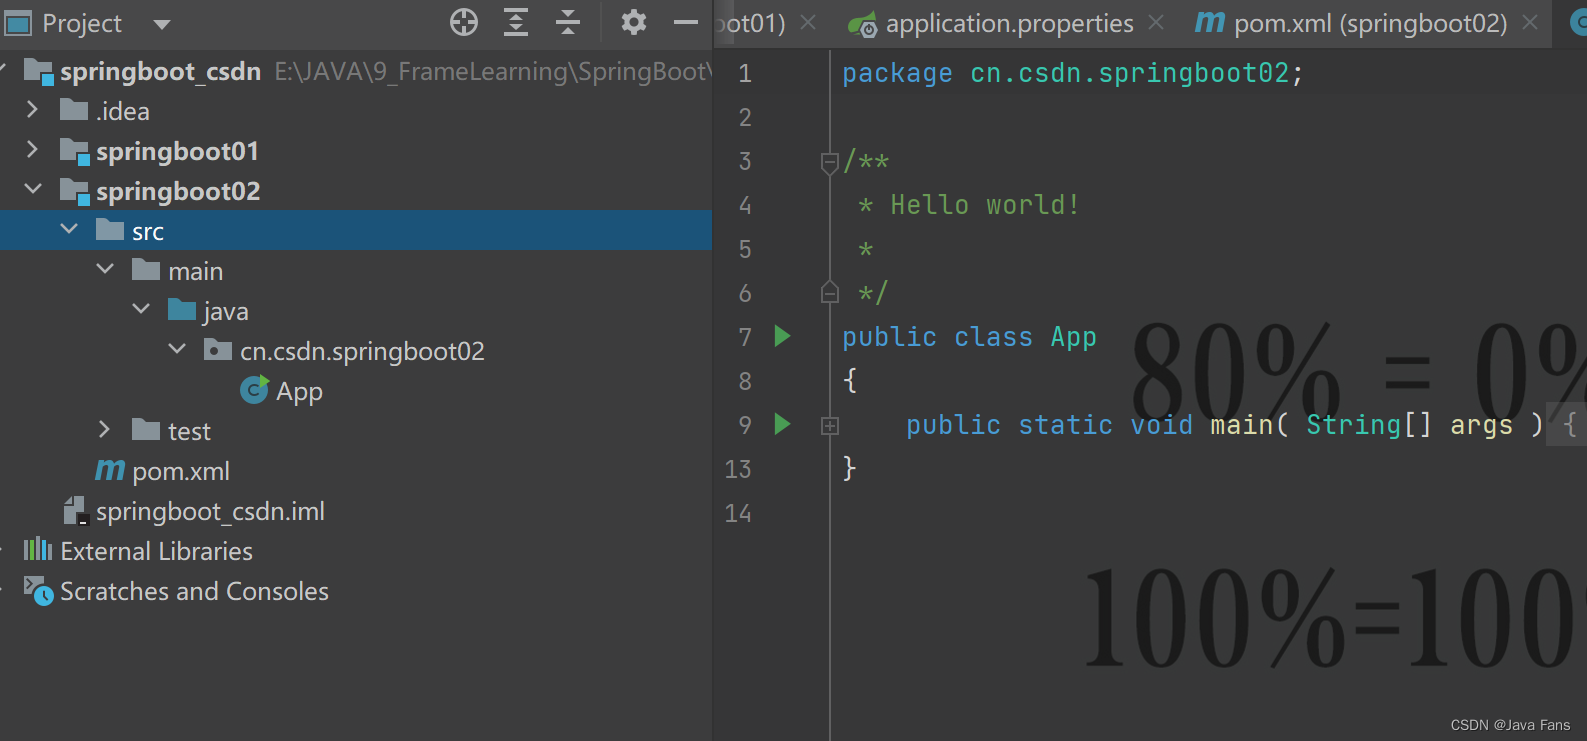Expand the test folder
1587x741 pixels.
[x=104, y=429]
